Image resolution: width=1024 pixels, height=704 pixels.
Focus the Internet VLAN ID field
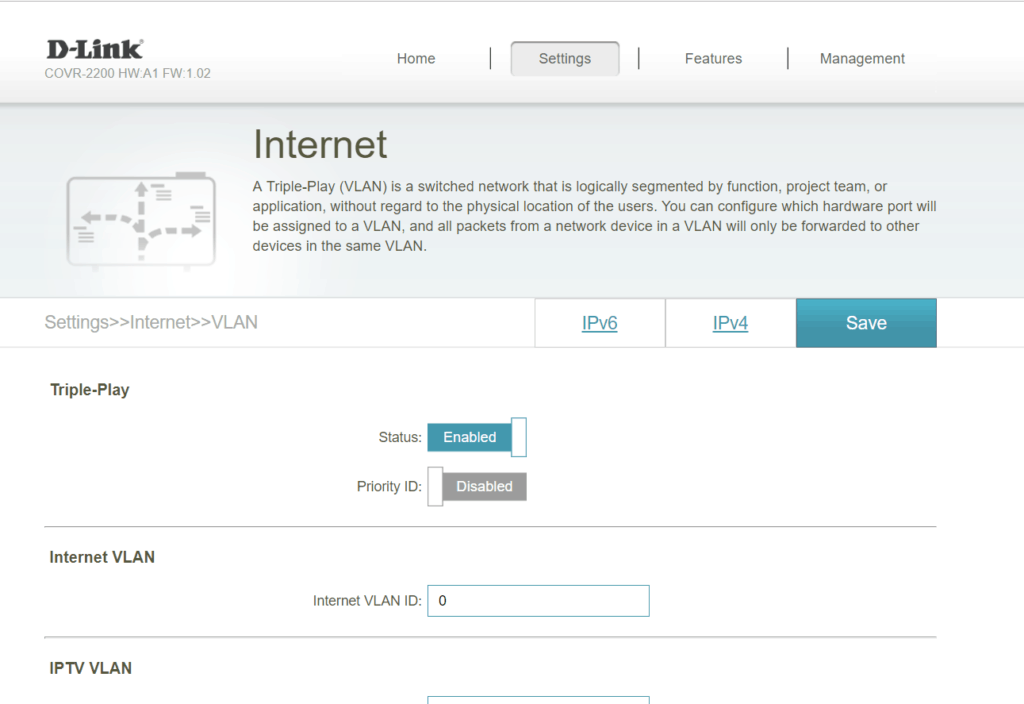[x=538, y=601]
